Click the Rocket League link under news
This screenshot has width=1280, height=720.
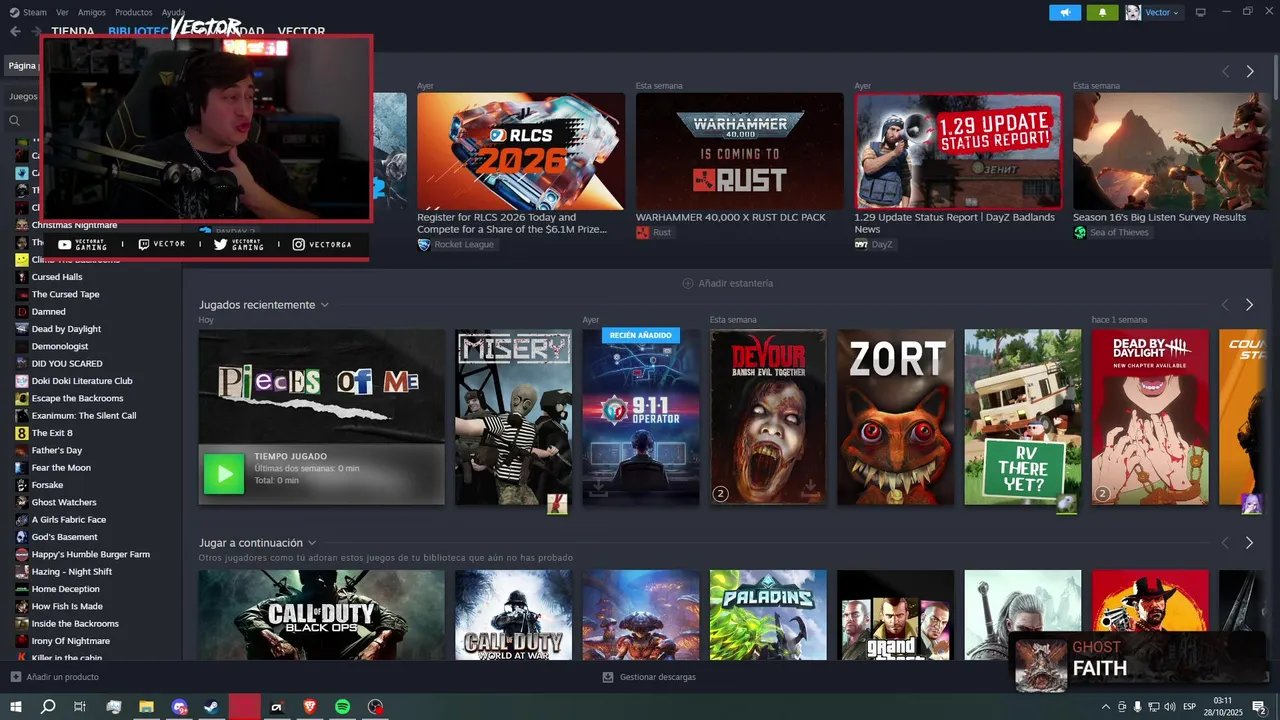(456, 244)
